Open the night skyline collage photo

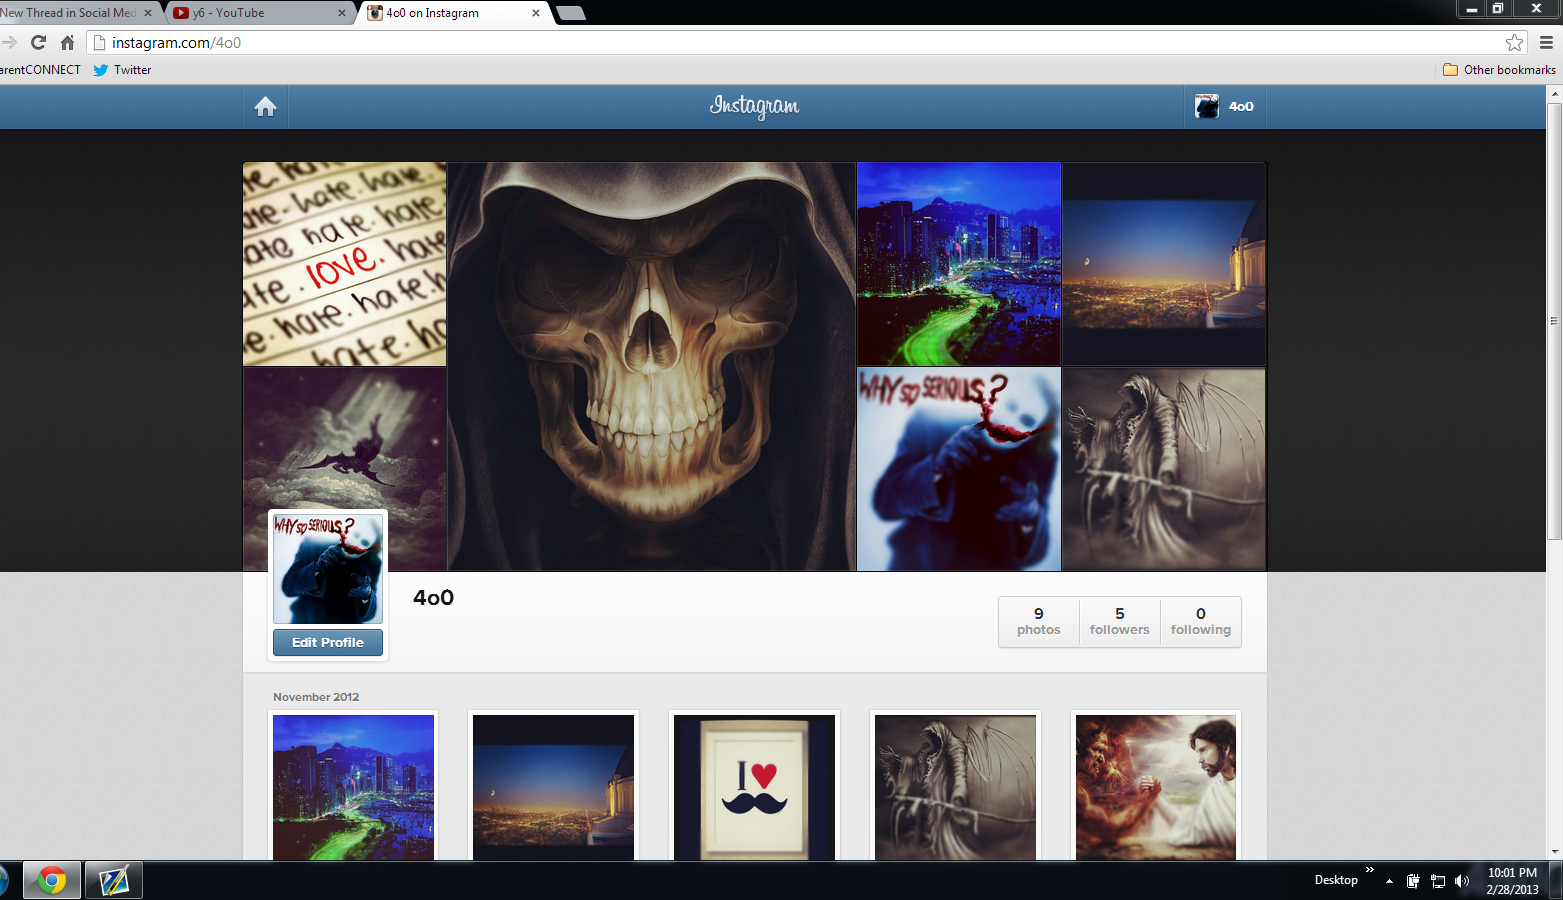pyautogui.click(x=1164, y=264)
